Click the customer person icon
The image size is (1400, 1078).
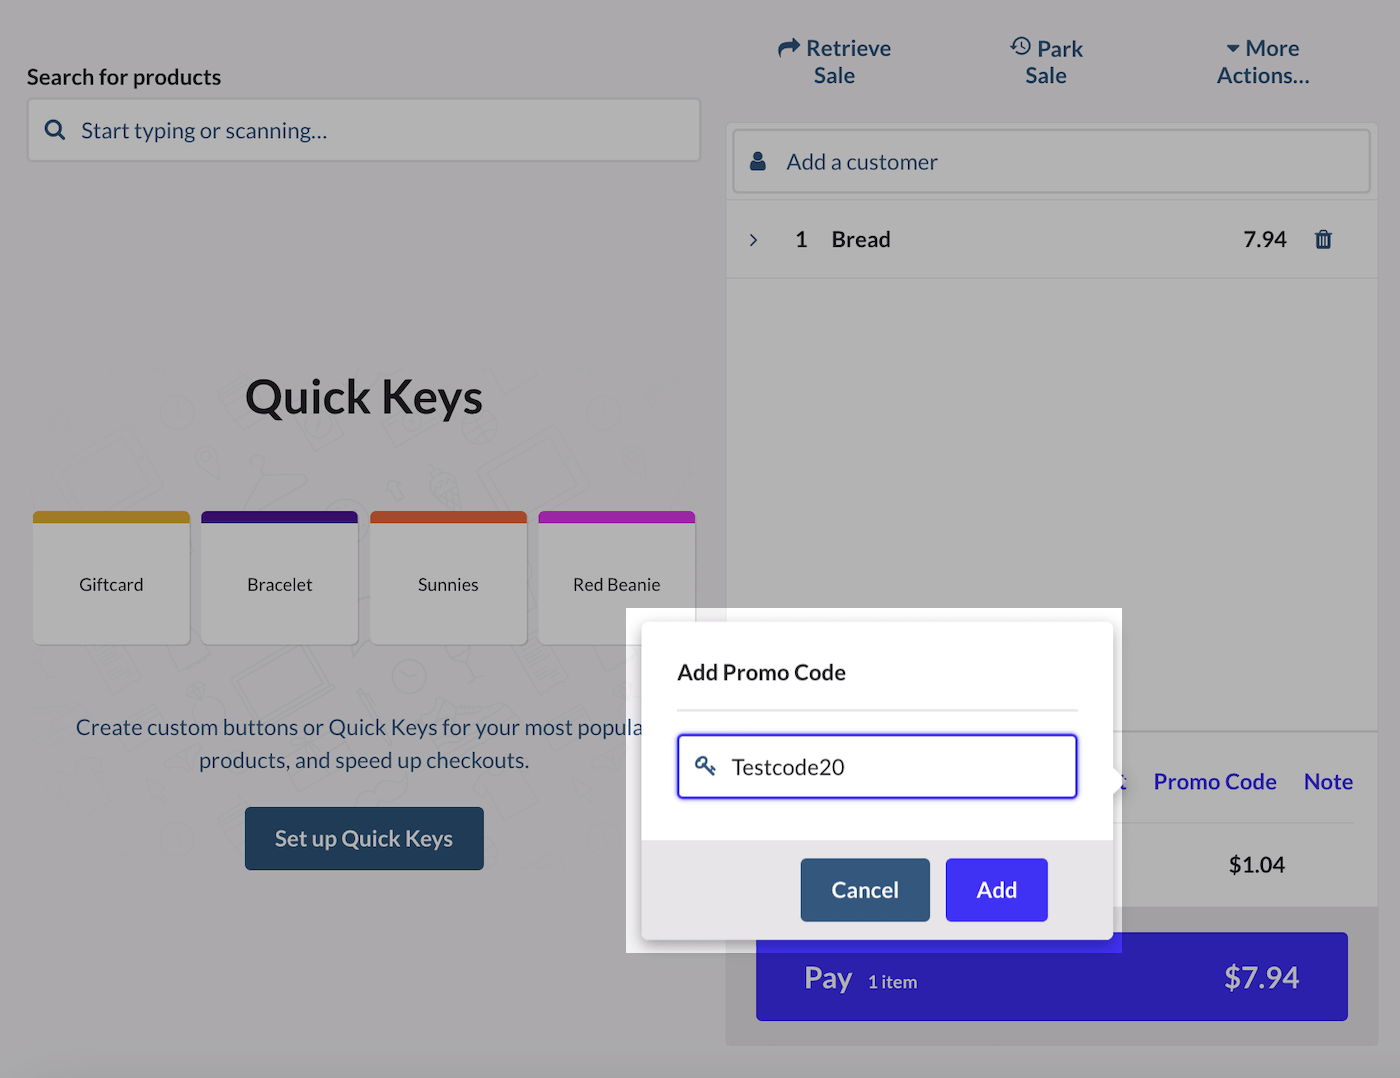(758, 161)
